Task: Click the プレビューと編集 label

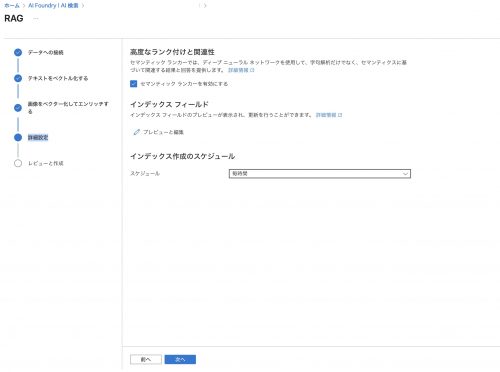Action: pos(163,132)
